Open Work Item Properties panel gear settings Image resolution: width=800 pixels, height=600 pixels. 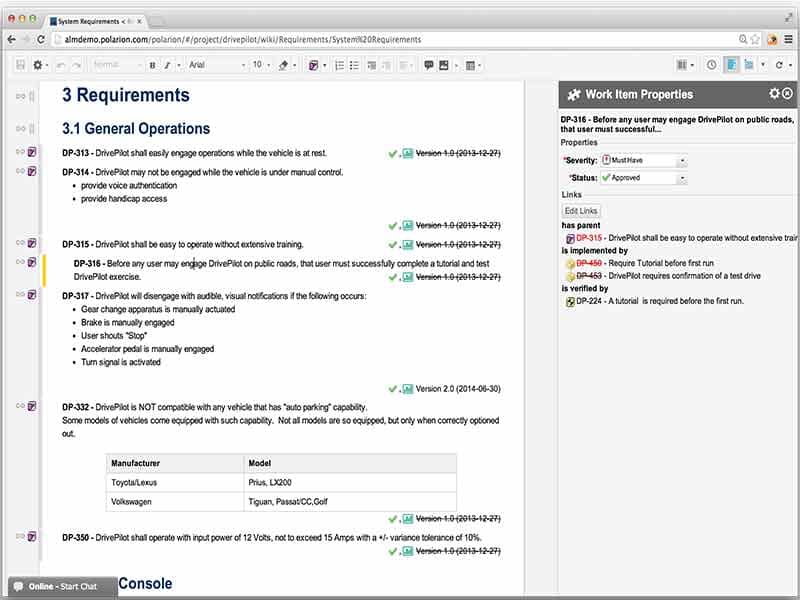click(774, 93)
